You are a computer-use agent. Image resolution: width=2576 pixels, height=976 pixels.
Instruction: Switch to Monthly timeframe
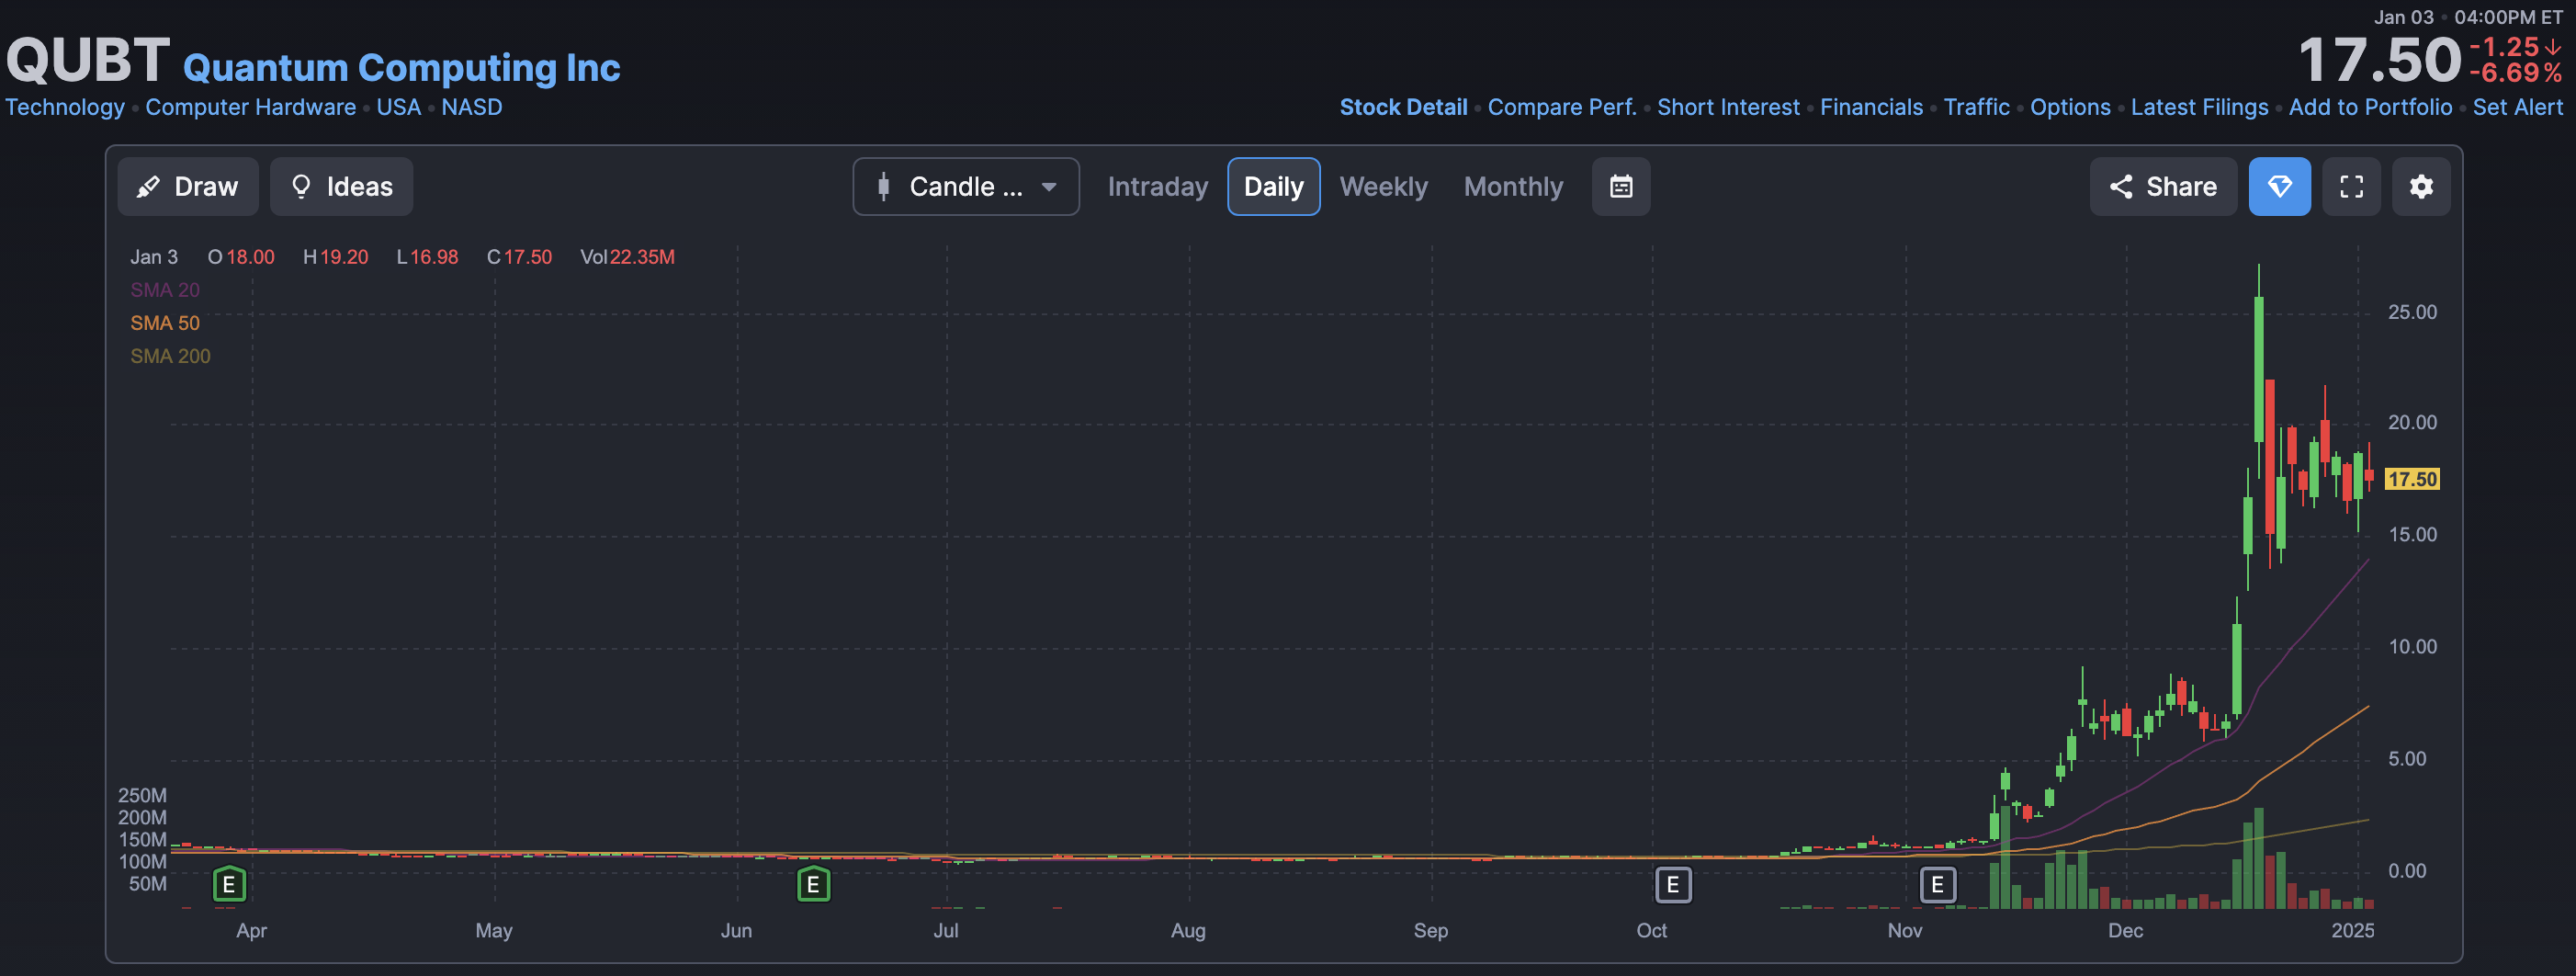tap(1513, 187)
